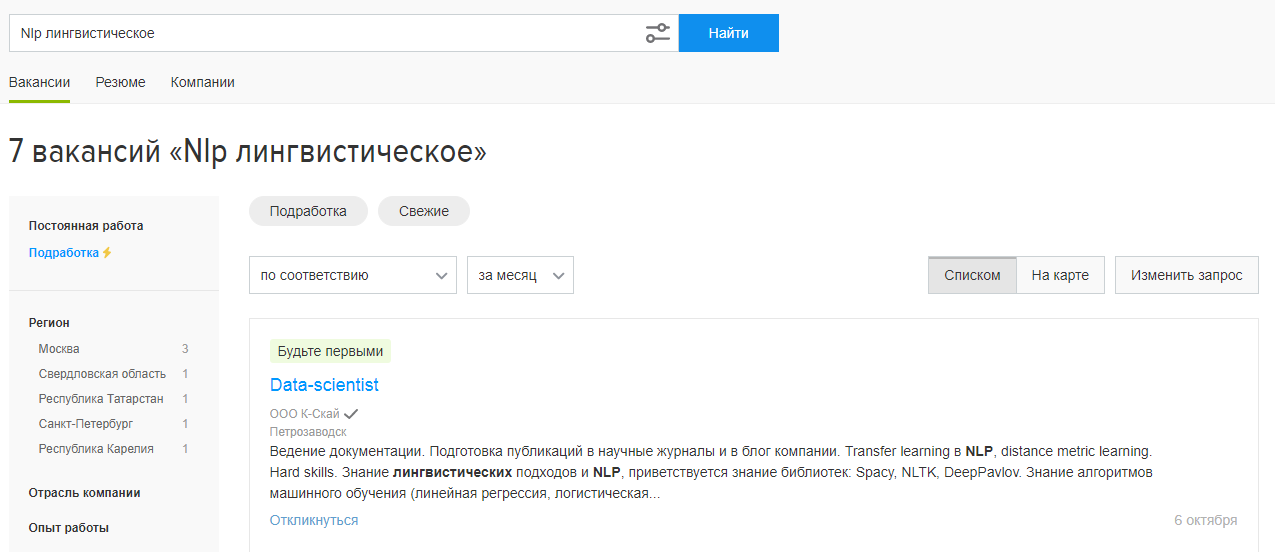Screen dimensions: 1275x552
Task: Click the 7 вакансий results heading
Action: click(248, 152)
